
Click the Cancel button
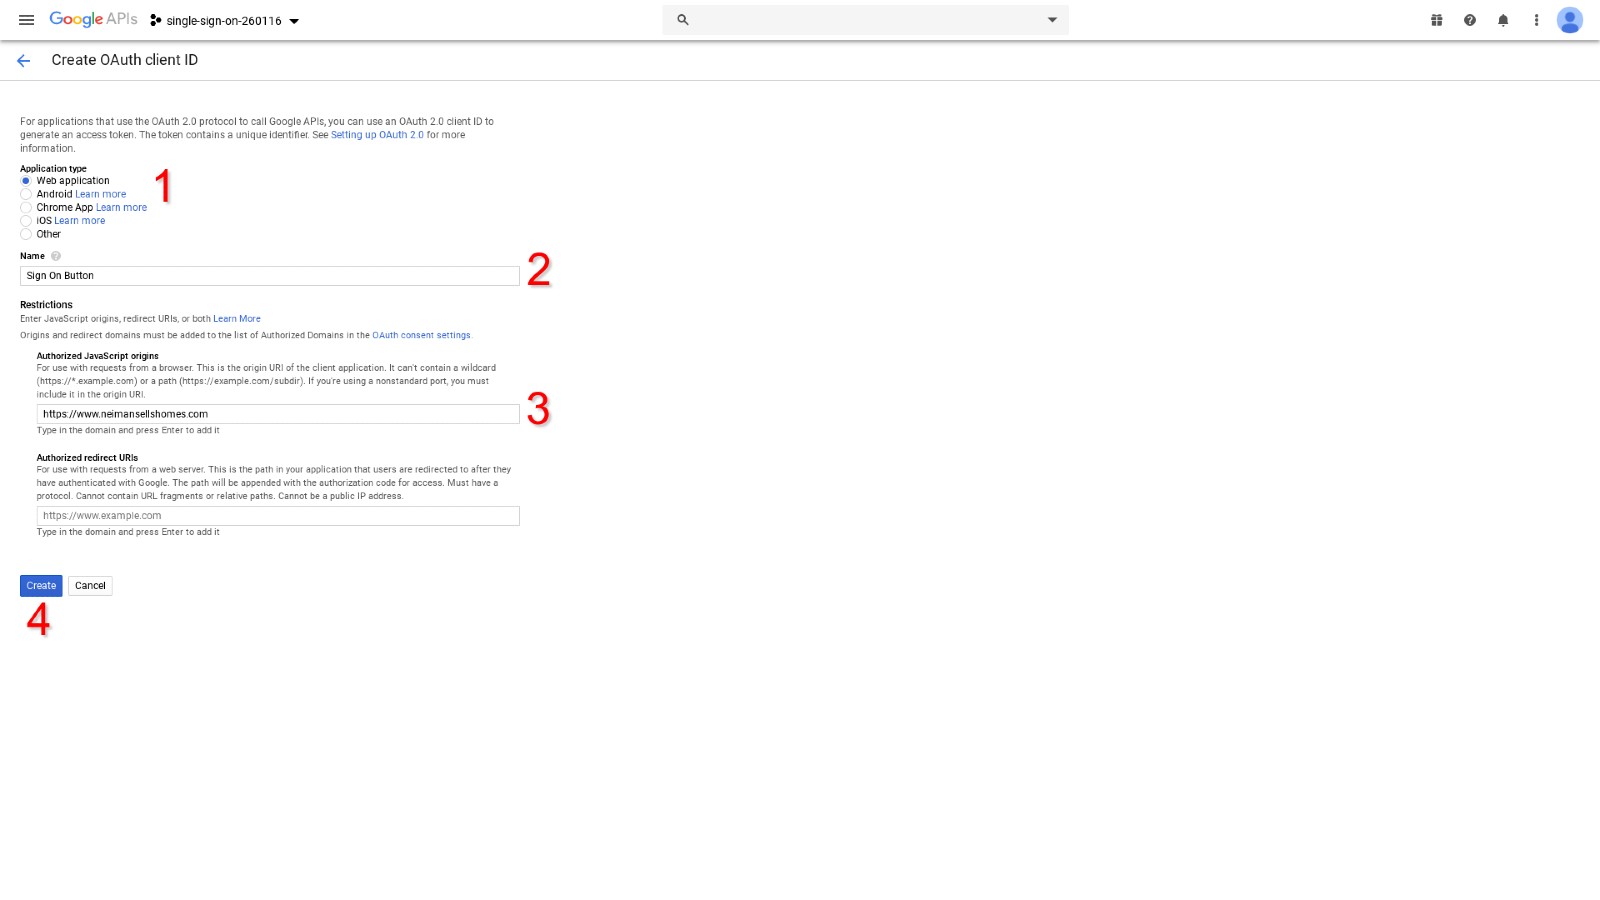pos(90,585)
